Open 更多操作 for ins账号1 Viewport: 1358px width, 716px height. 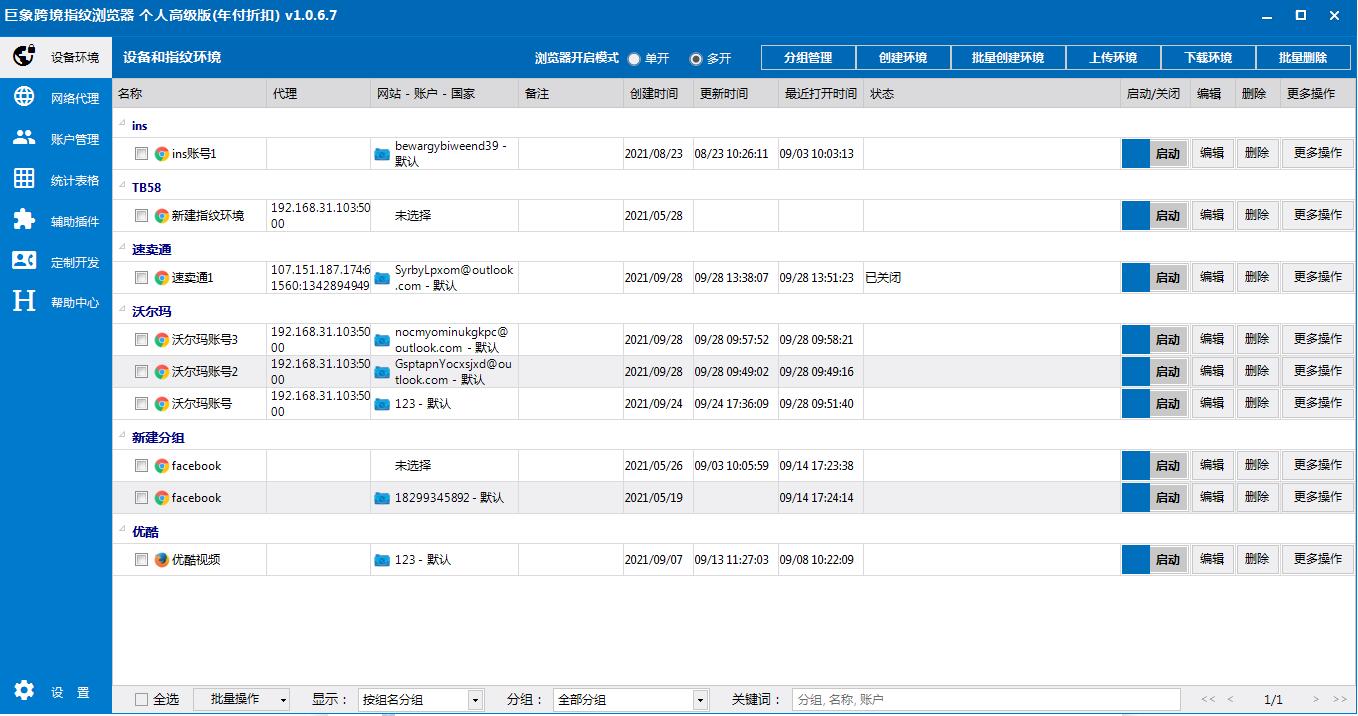pos(1318,153)
